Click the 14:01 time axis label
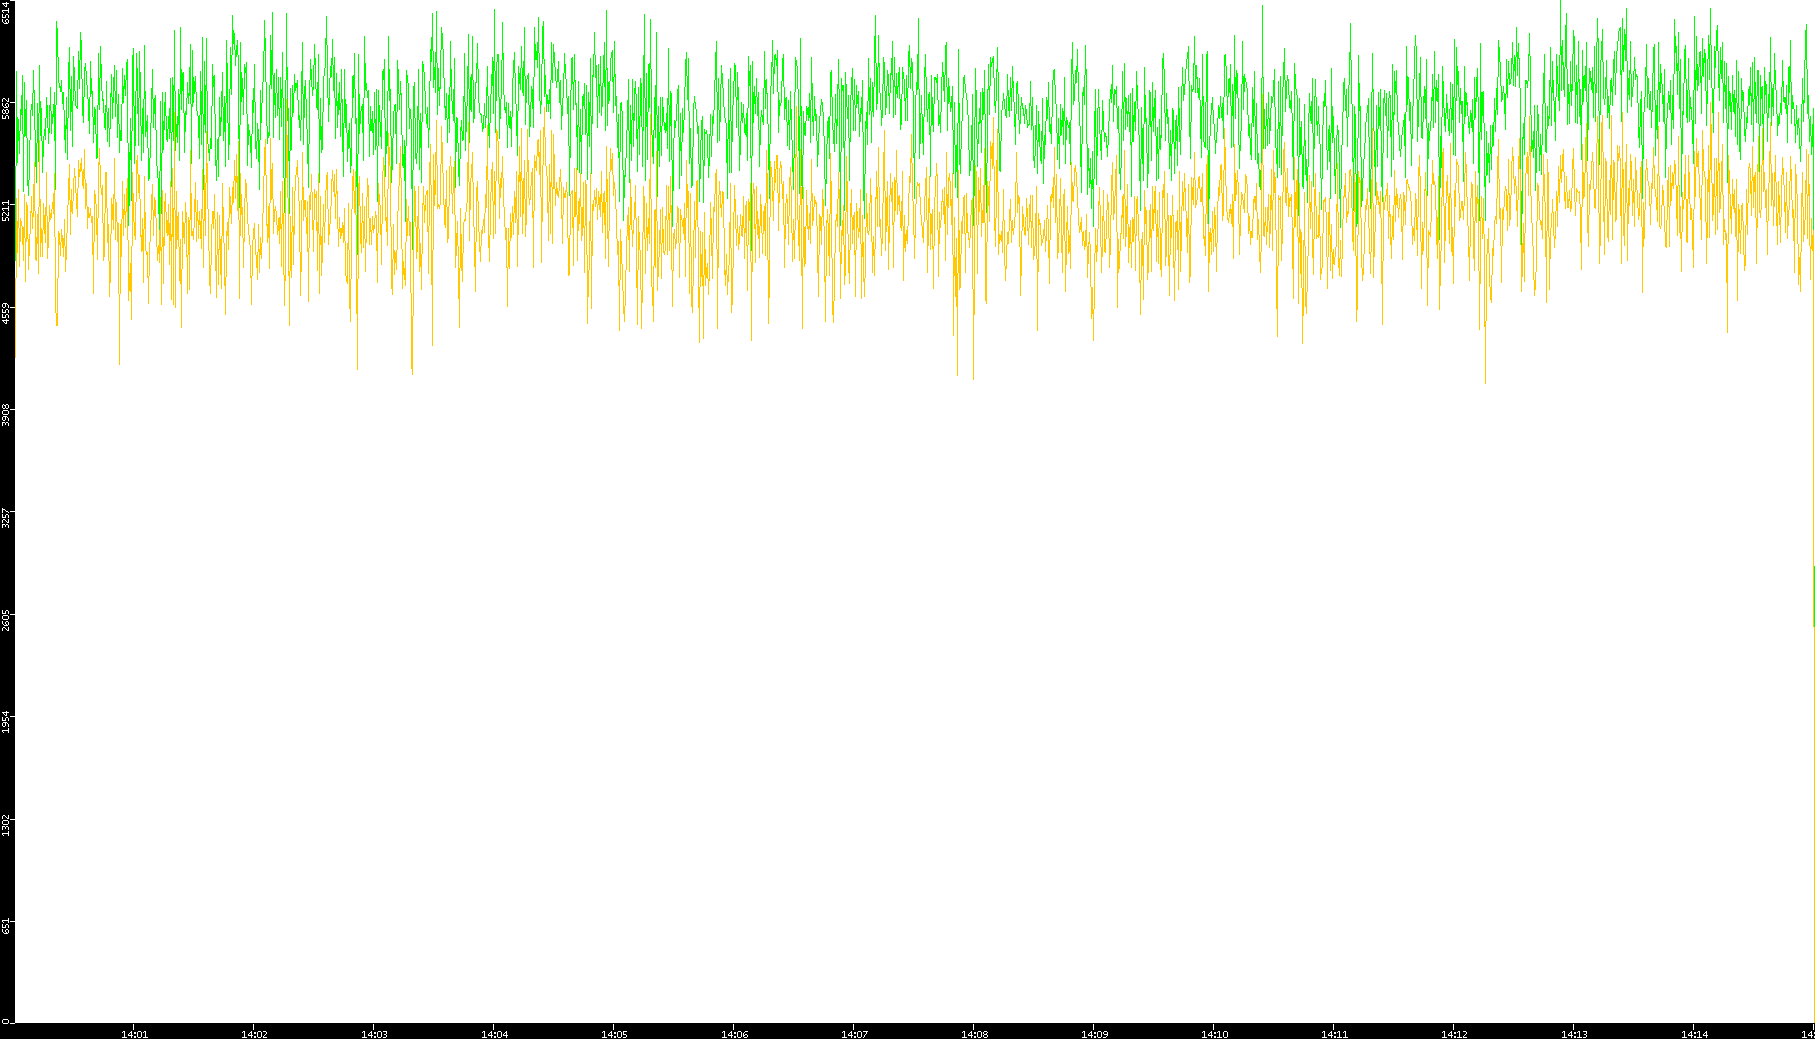This screenshot has height=1039, width=1815. click(134, 1034)
